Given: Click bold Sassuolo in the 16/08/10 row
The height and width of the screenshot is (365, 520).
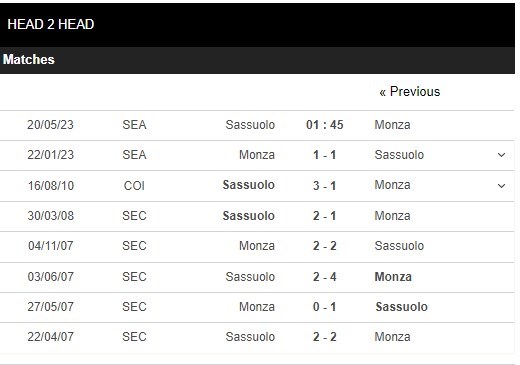Looking at the screenshot, I should 249,185.
